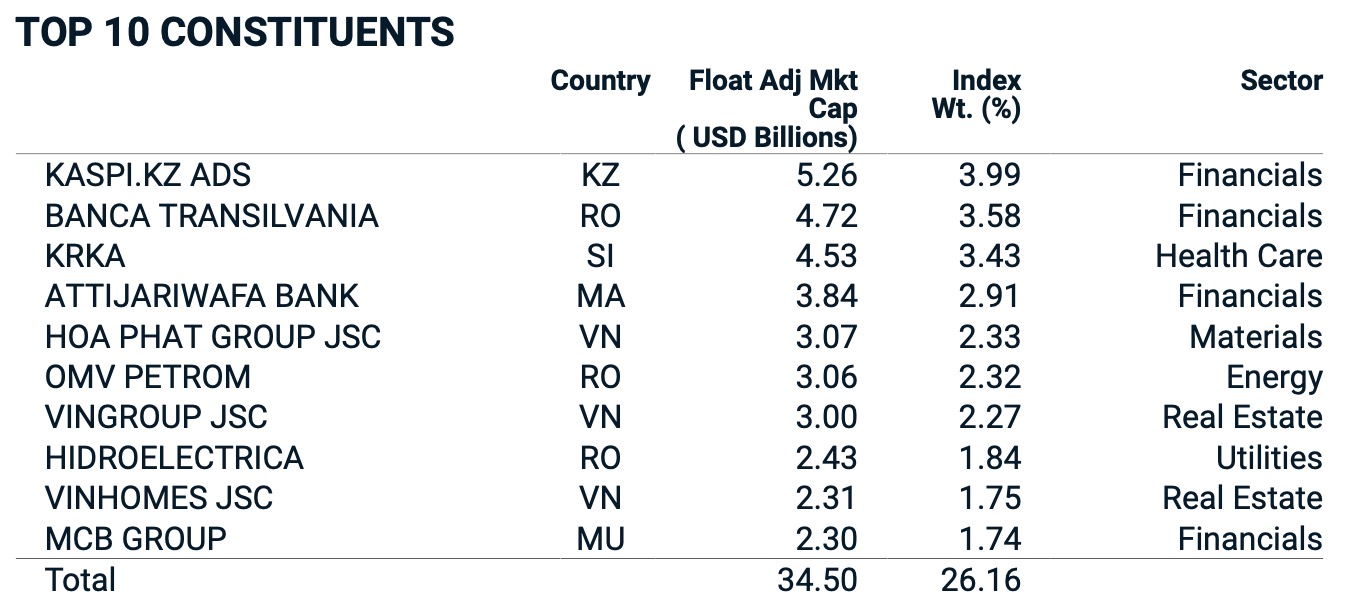This screenshot has width=1368, height=614.
Task: Click the Total row label
Action: pyautogui.click(x=80, y=580)
